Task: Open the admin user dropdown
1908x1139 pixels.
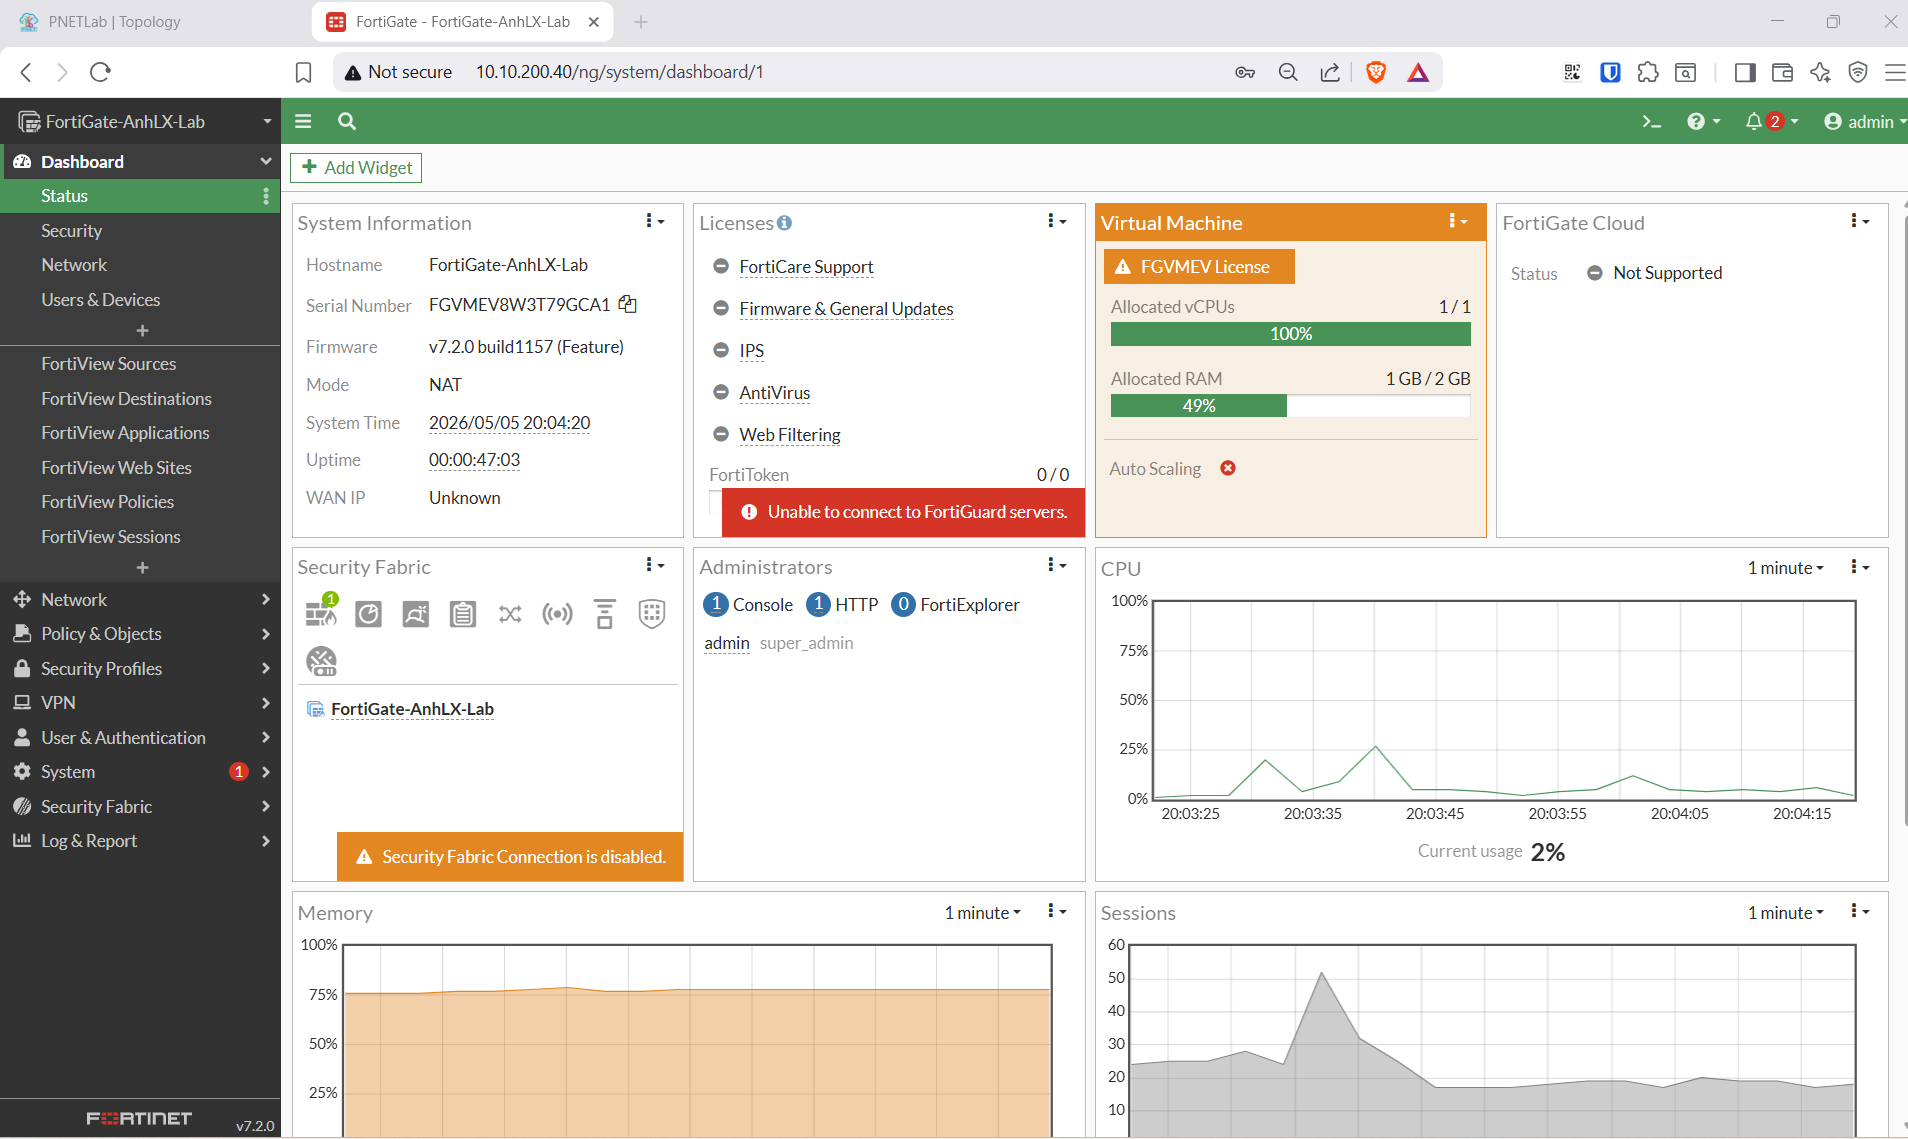Action: (1865, 122)
